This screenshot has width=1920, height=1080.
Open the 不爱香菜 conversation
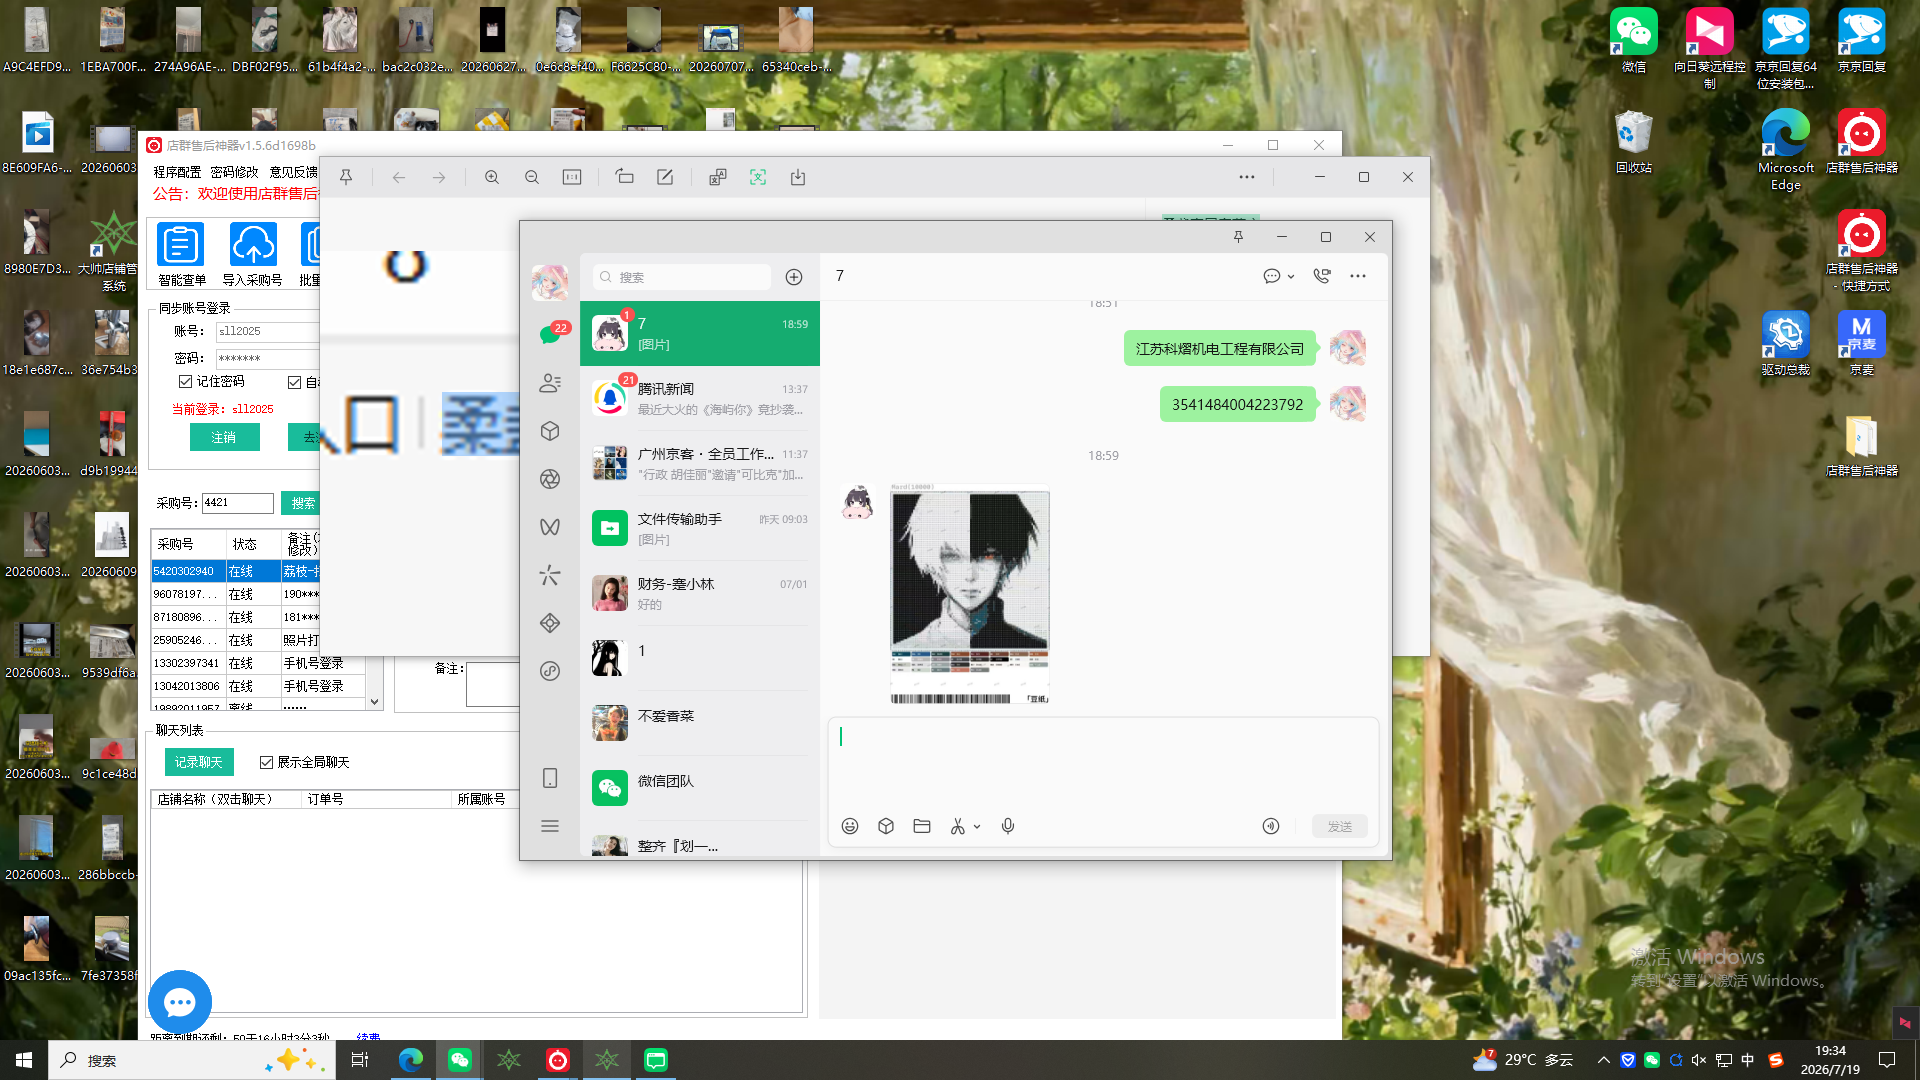[700, 723]
